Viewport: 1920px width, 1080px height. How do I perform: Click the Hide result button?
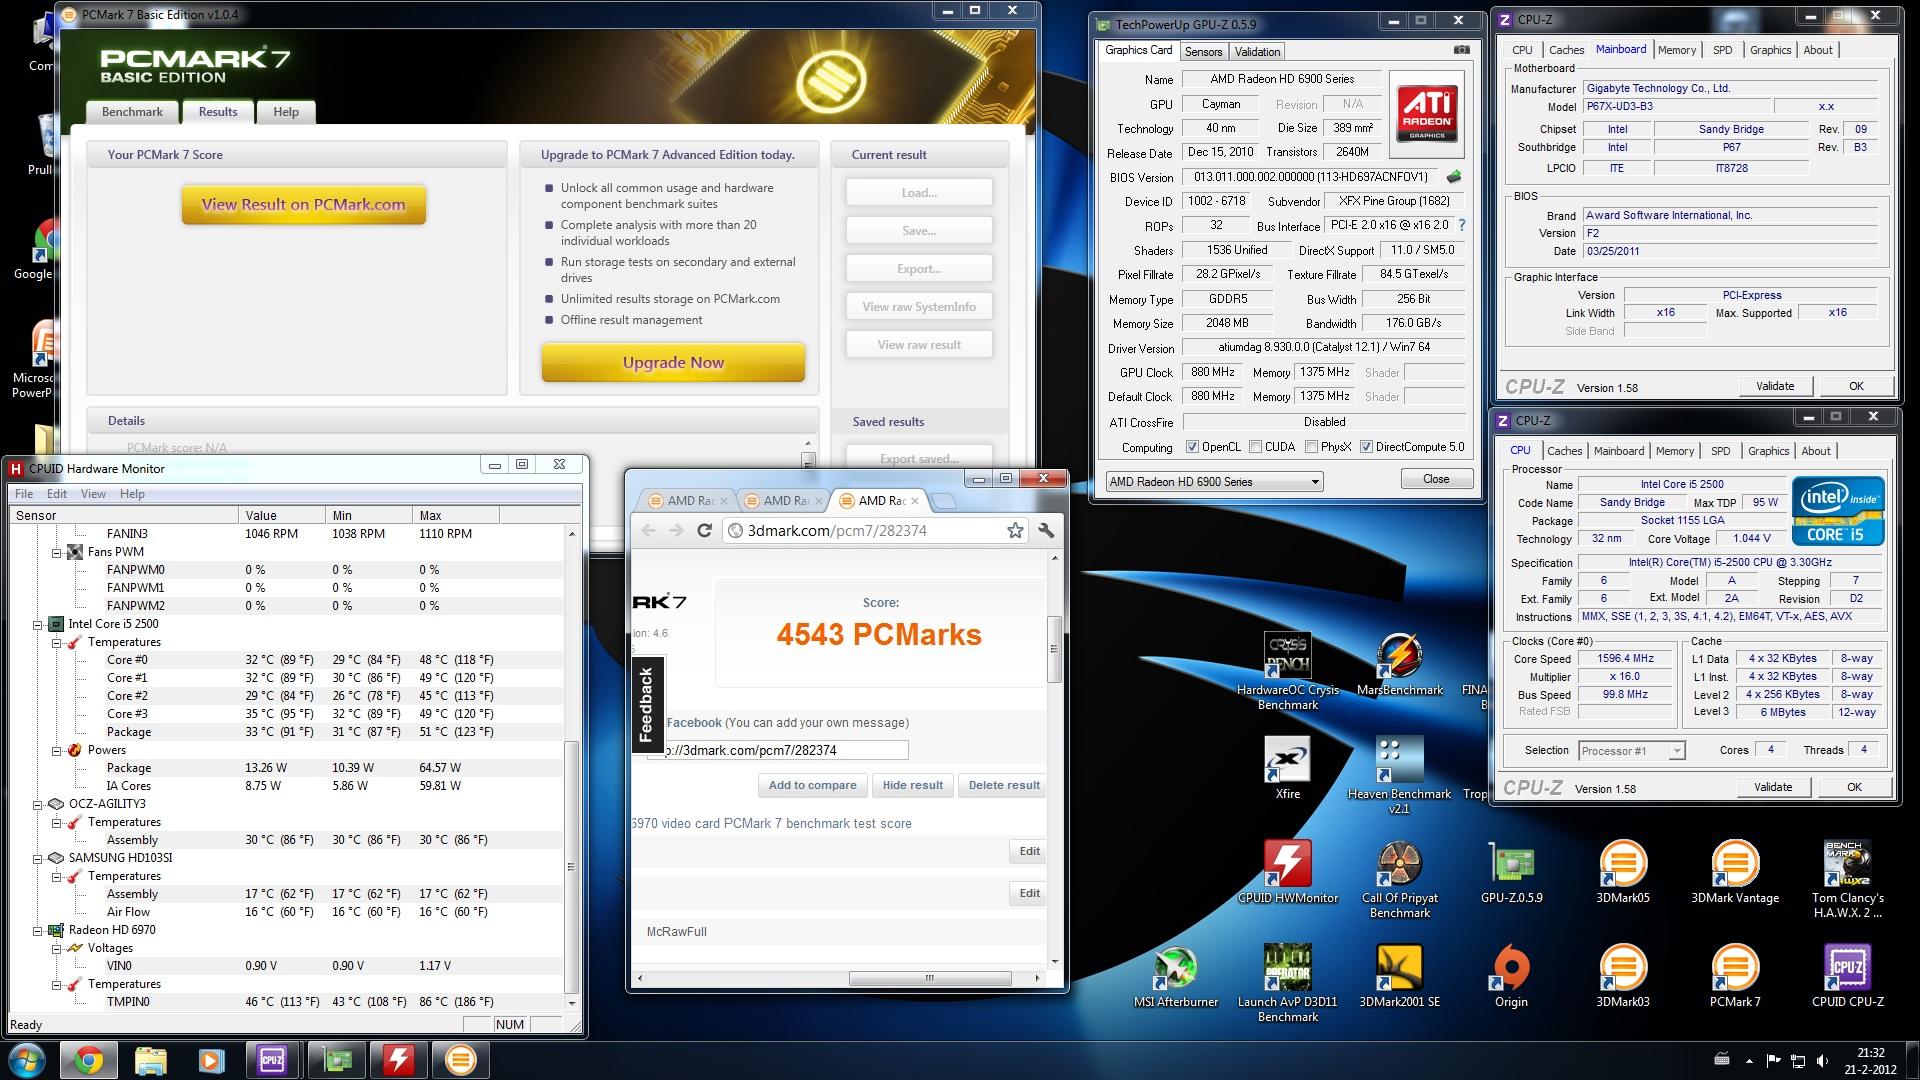pos(912,785)
